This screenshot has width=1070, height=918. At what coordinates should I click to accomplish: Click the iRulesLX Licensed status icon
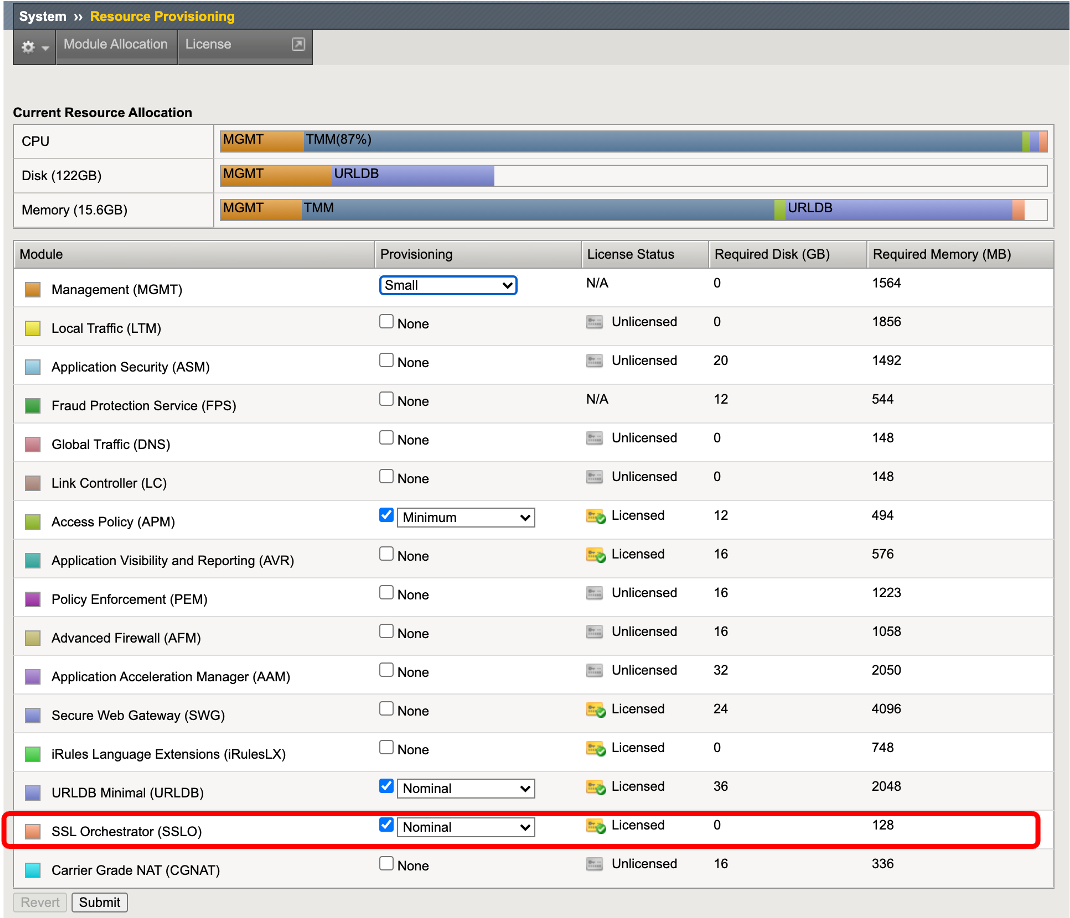point(596,749)
